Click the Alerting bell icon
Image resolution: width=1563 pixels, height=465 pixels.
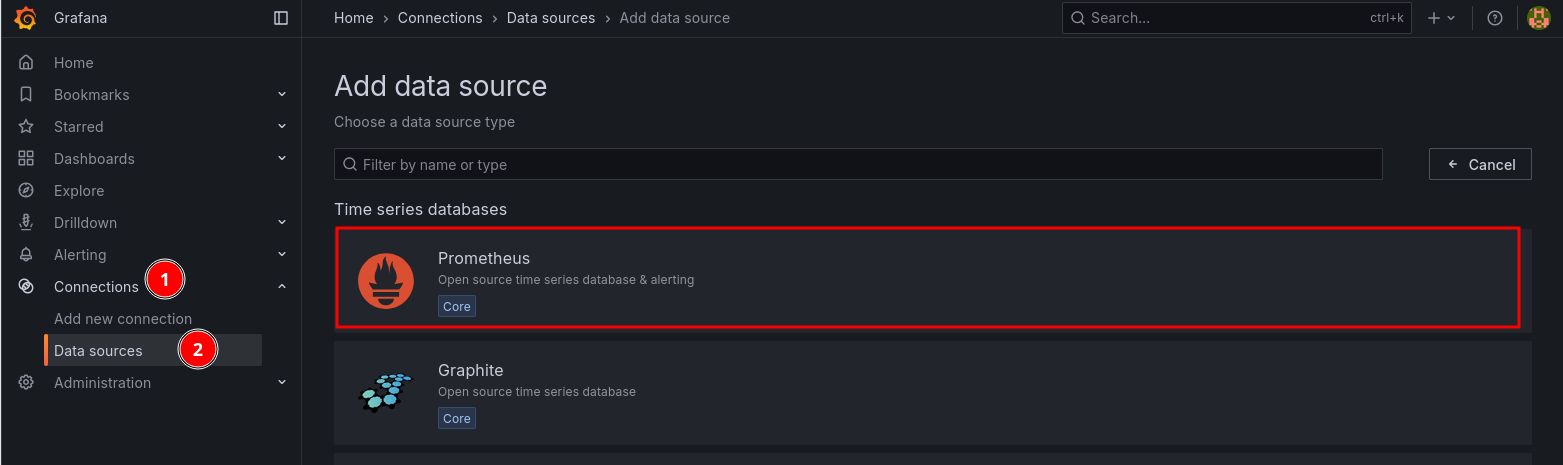click(26, 255)
